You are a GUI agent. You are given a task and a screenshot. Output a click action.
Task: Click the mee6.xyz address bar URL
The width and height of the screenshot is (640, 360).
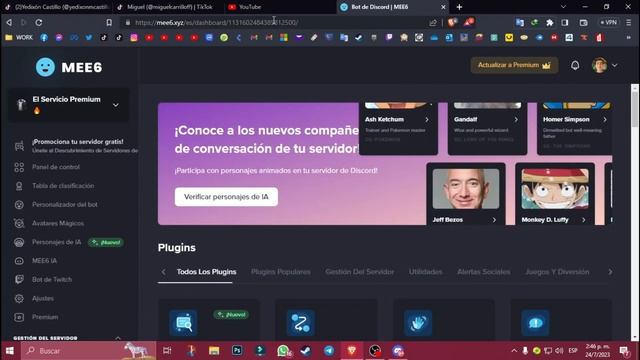click(x=216, y=22)
